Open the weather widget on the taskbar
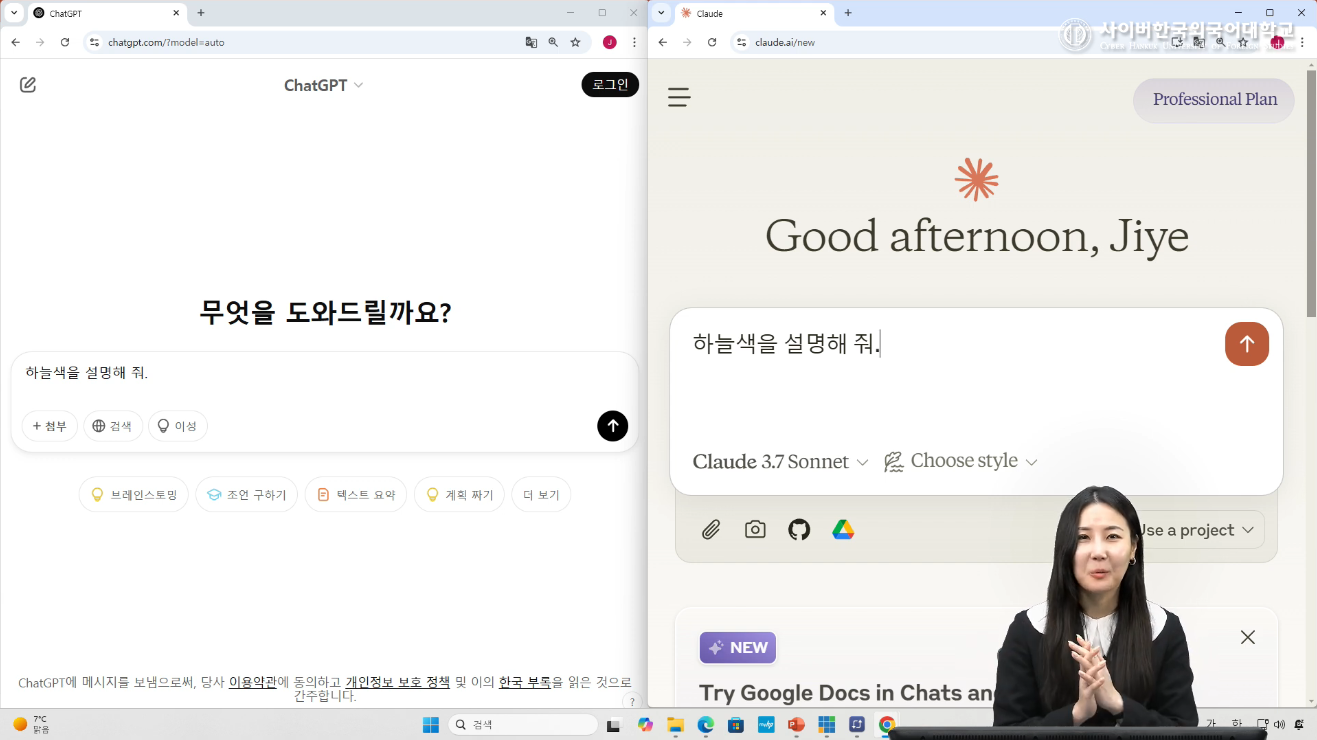The height and width of the screenshot is (740, 1317). [30, 724]
